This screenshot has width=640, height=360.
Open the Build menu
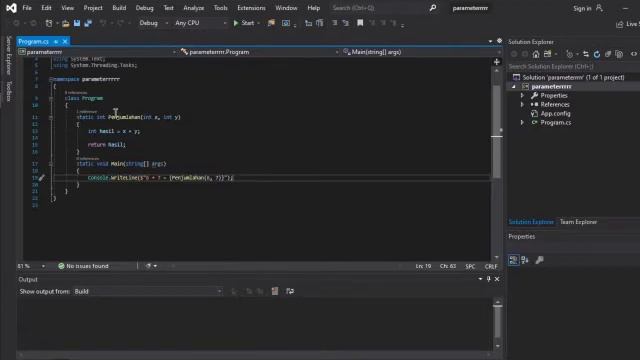click(x=119, y=8)
